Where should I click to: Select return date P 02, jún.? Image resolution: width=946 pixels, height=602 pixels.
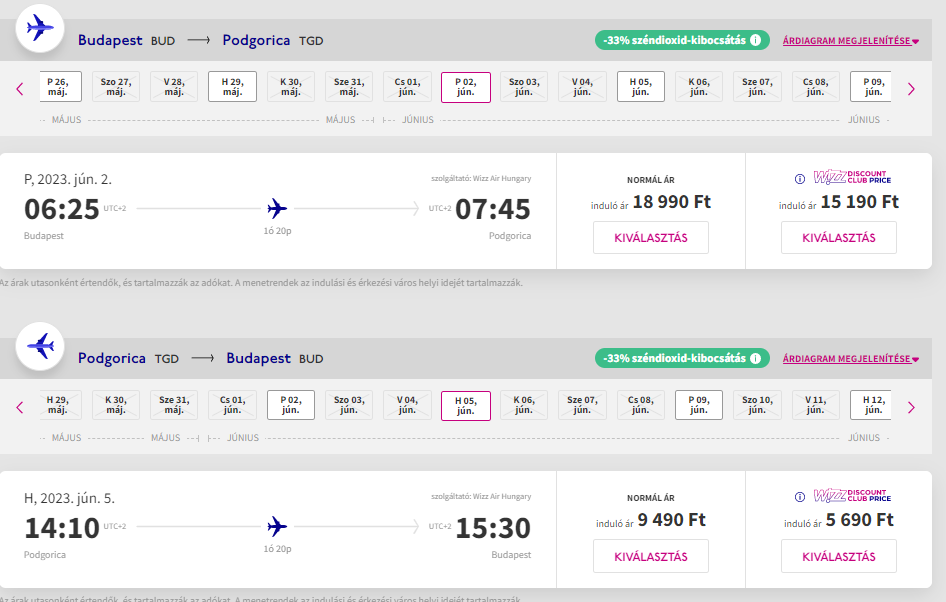[291, 405]
